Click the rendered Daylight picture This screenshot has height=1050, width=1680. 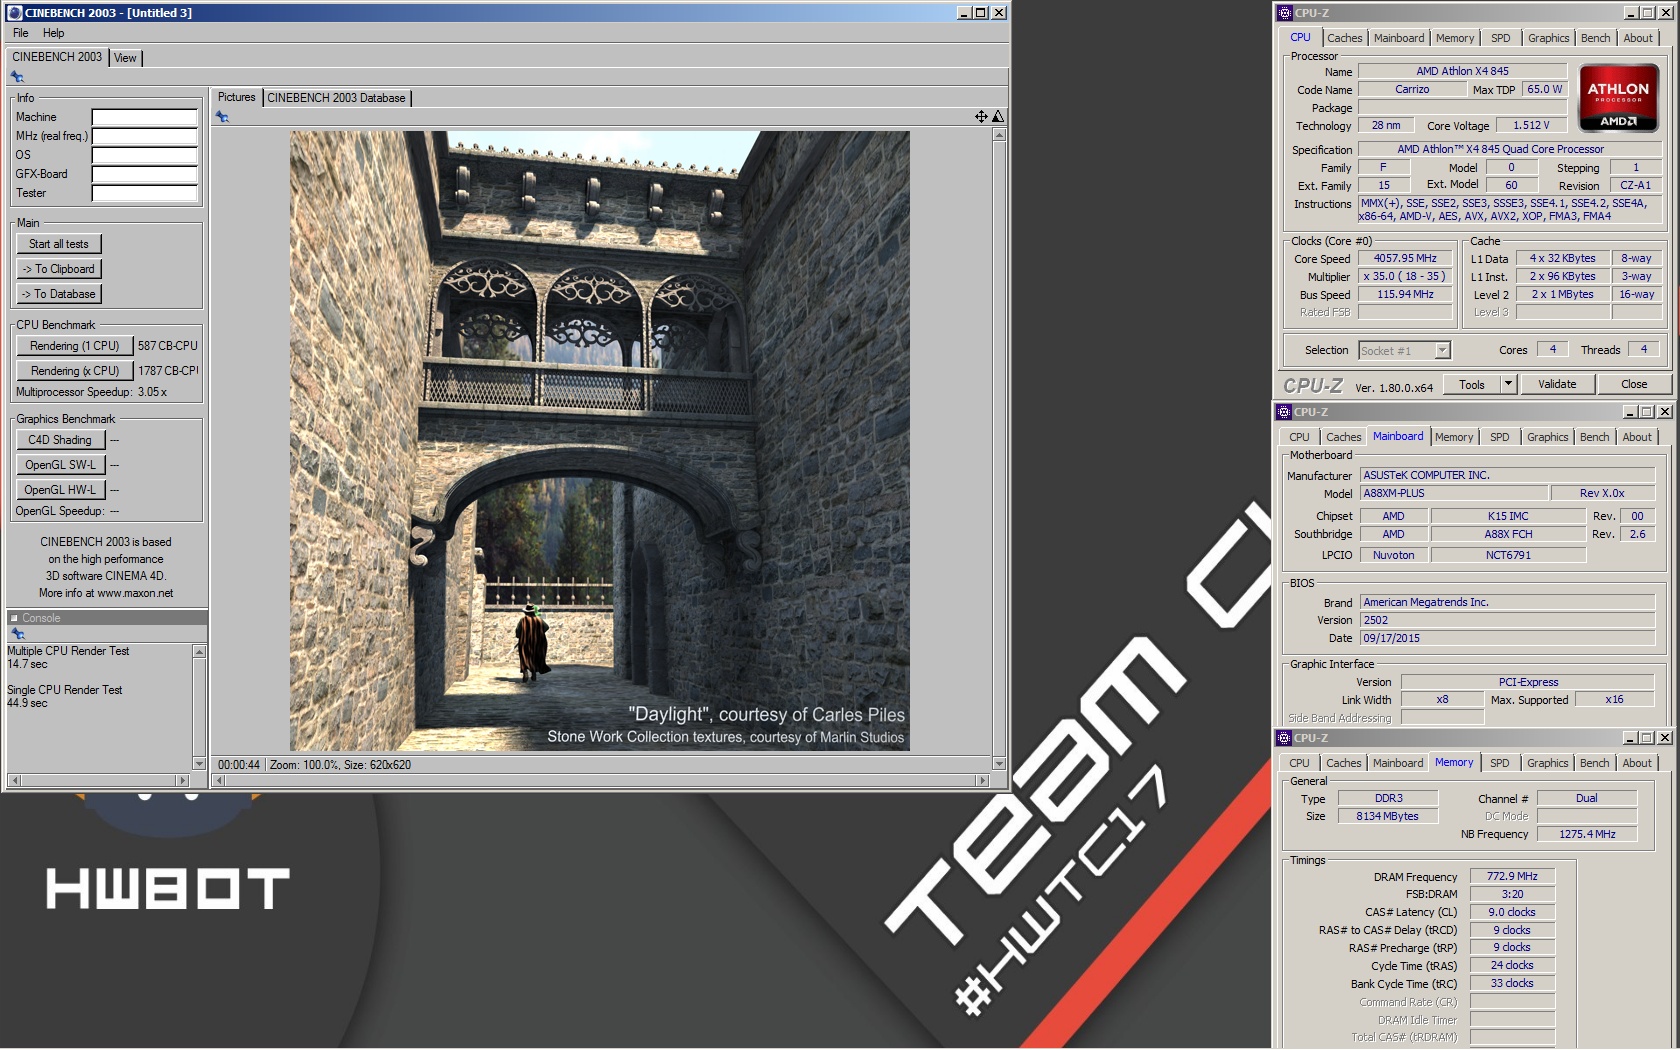point(600,441)
